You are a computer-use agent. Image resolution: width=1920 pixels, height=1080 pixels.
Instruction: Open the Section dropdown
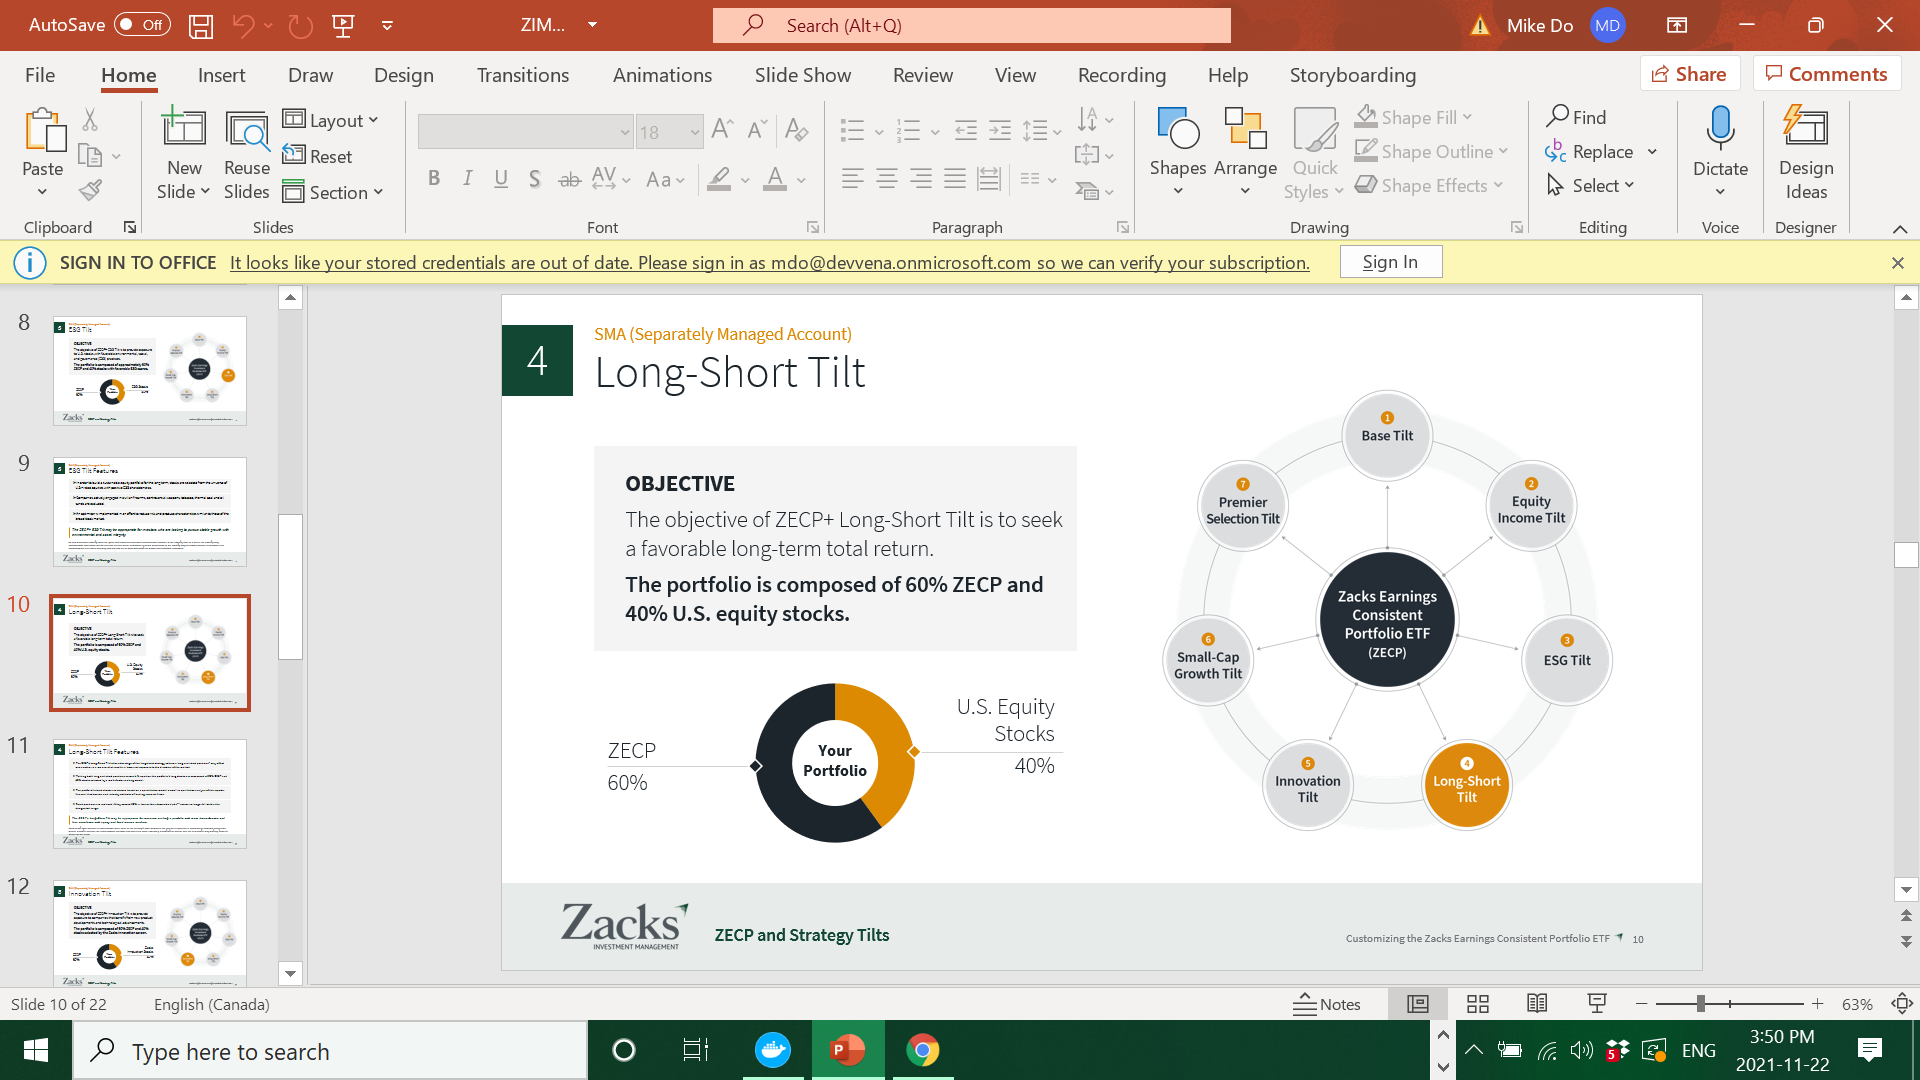point(333,192)
